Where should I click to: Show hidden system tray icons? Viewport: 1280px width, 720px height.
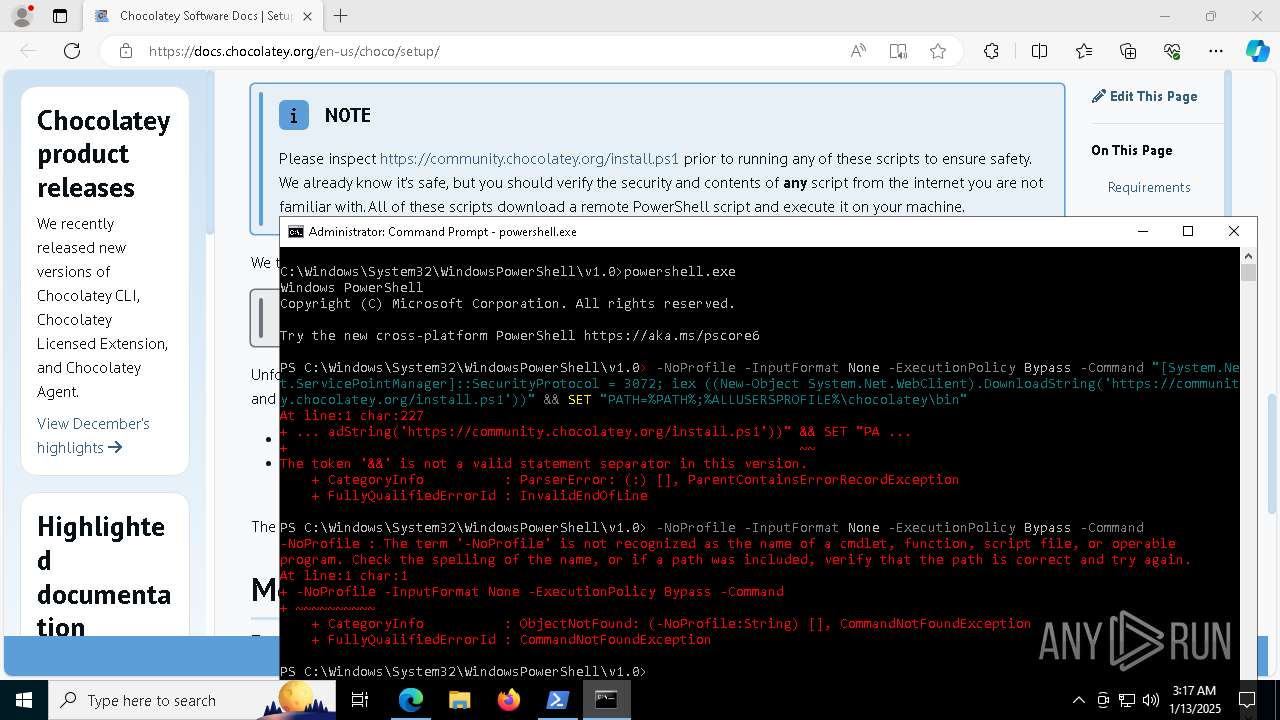click(x=1078, y=700)
